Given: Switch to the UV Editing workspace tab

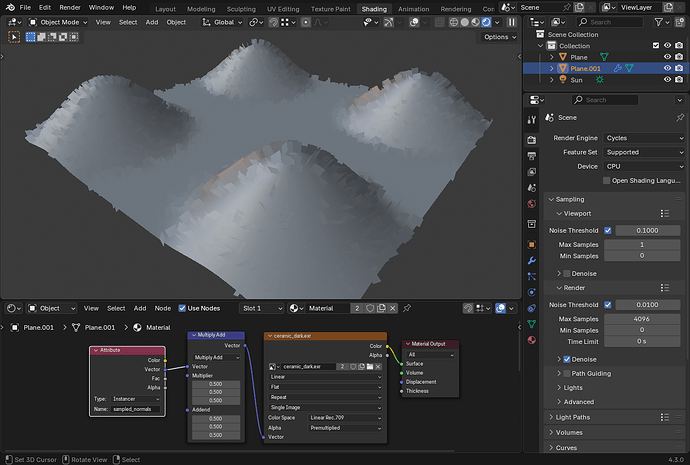Looking at the screenshot, I should (x=283, y=9).
